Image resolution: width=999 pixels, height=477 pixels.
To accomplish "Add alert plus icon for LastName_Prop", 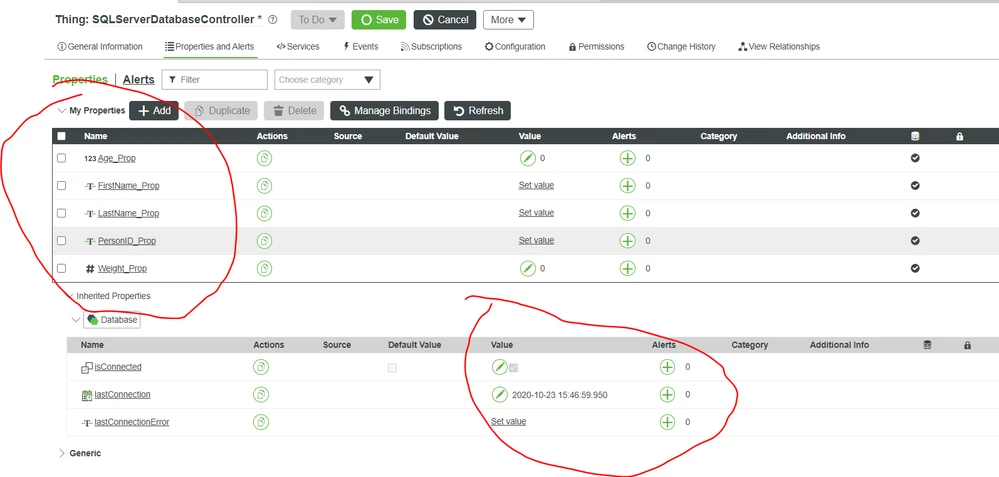I will tap(628, 213).
